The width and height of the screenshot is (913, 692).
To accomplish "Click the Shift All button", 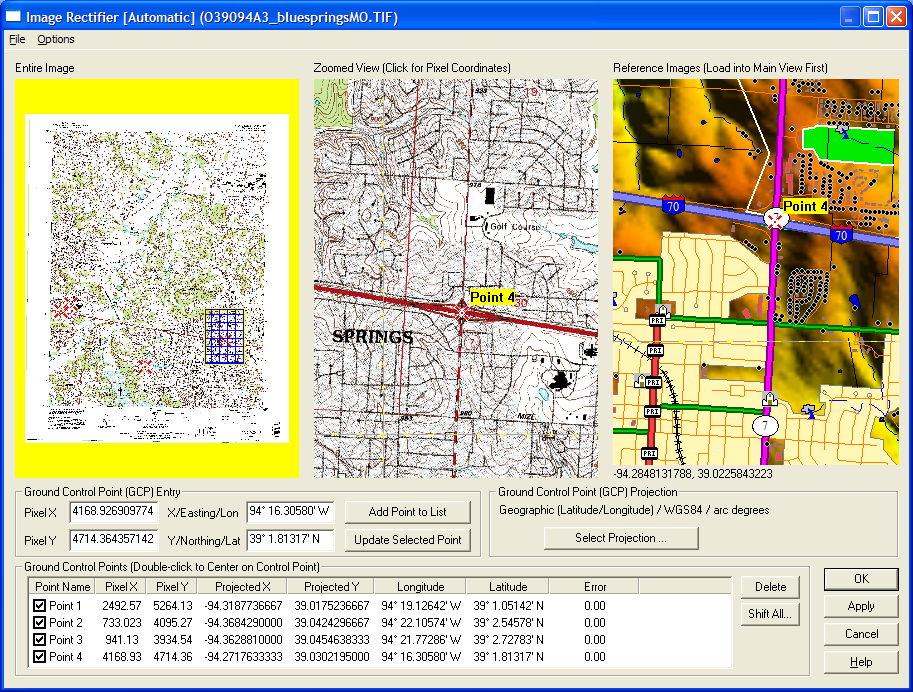I will pyautogui.click(x=770, y=614).
